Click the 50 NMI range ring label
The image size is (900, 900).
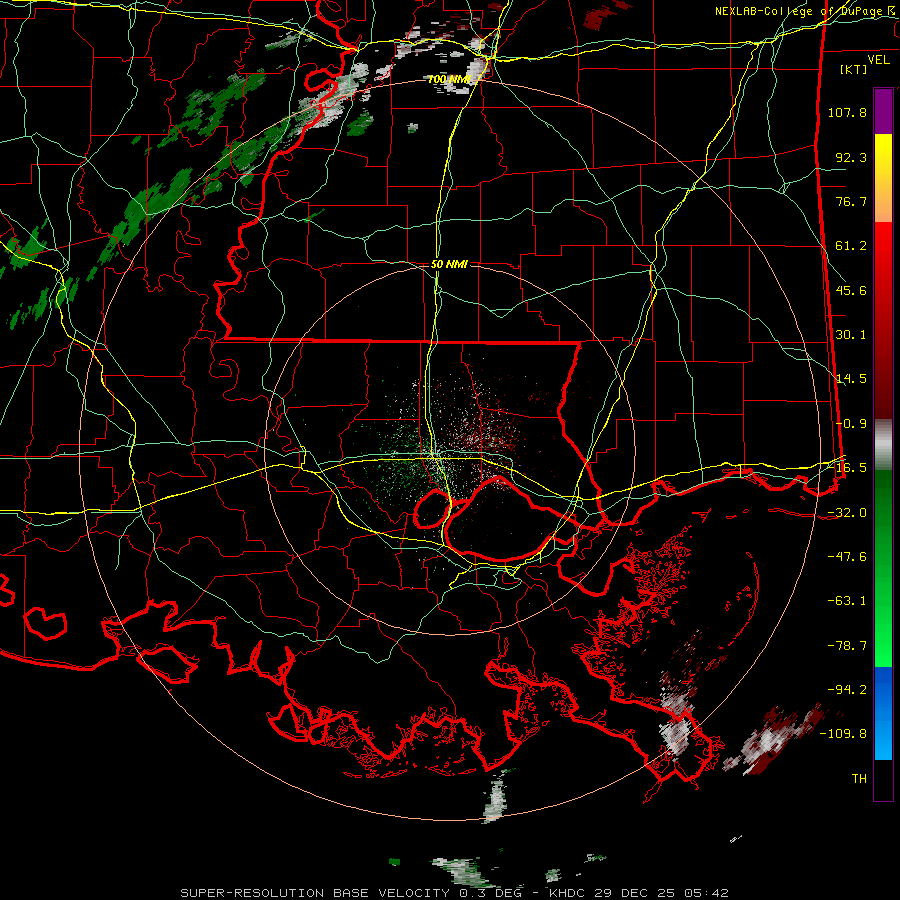pos(449,264)
